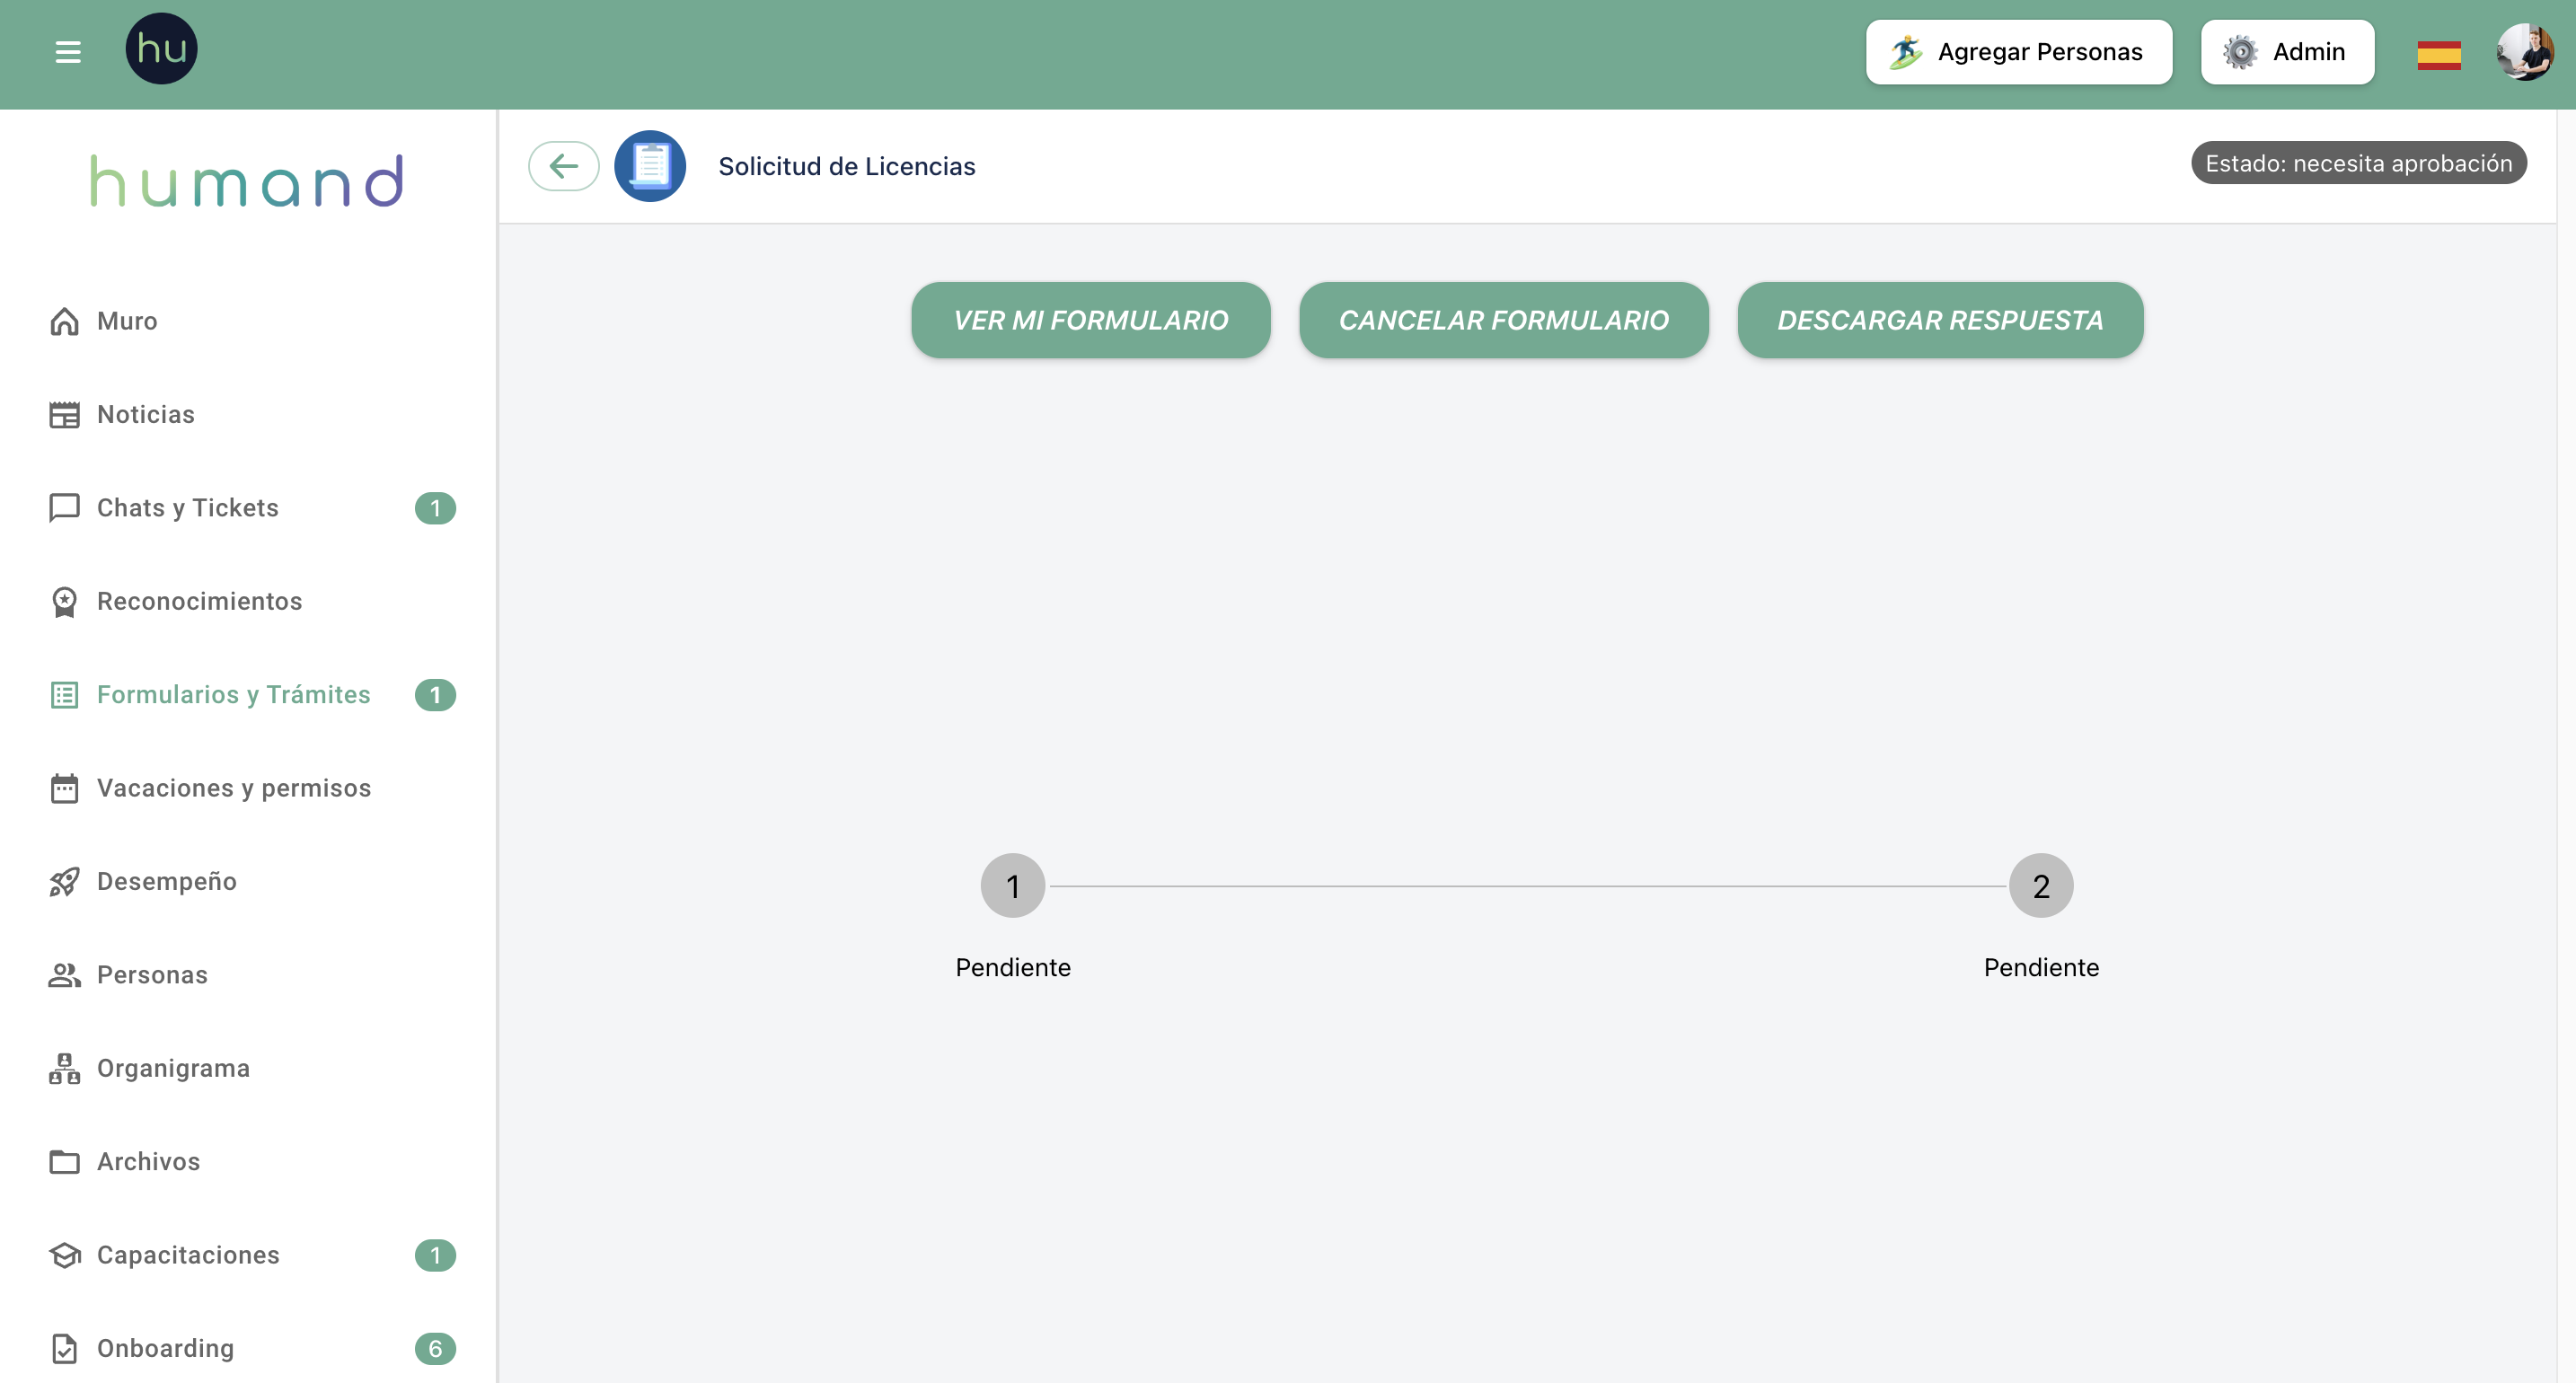The height and width of the screenshot is (1383, 2576).
Task: Click DESCARGAR RESPUESTA button
Action: click(x=1940, y=320)
